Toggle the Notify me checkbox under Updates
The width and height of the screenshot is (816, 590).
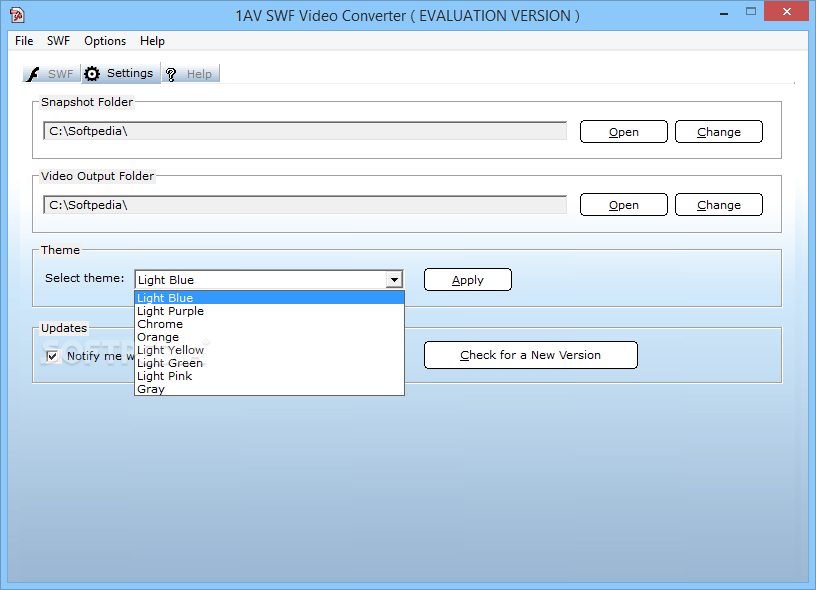(x=52, y=356)
